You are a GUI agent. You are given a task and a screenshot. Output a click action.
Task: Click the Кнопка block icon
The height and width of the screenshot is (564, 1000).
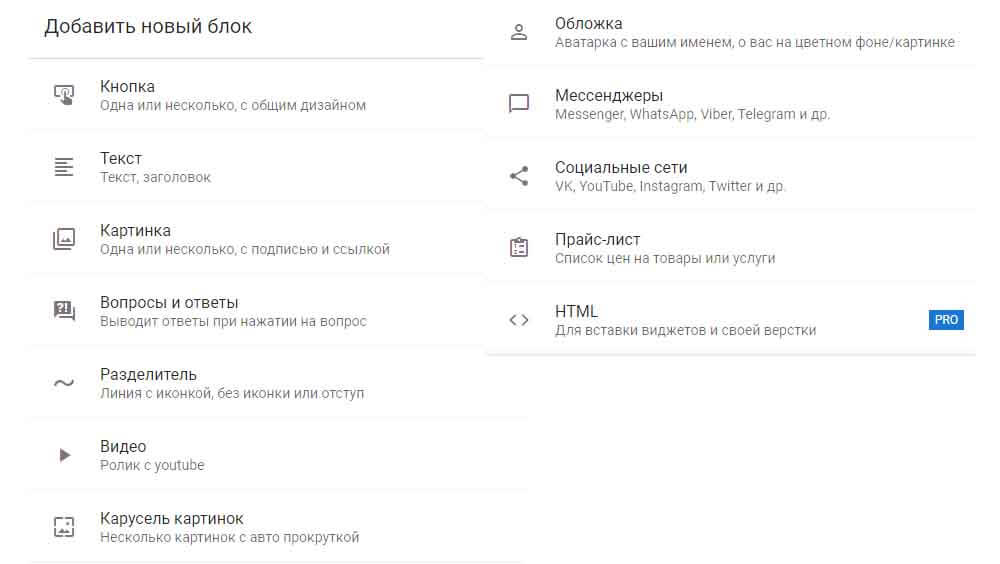pos(64,95)
